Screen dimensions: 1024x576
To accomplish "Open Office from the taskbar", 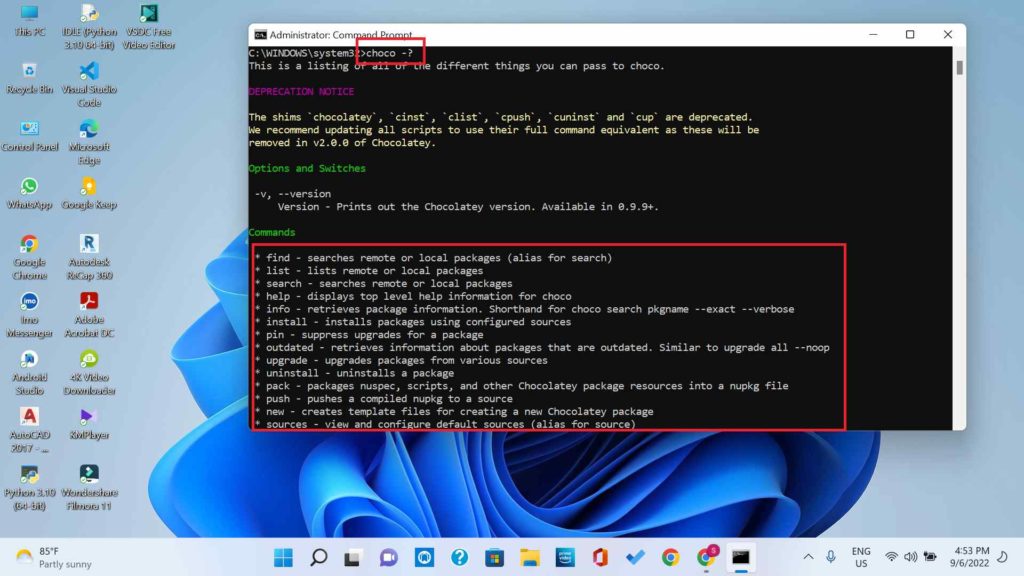I will pyautogui.click(x=600, y=557).
